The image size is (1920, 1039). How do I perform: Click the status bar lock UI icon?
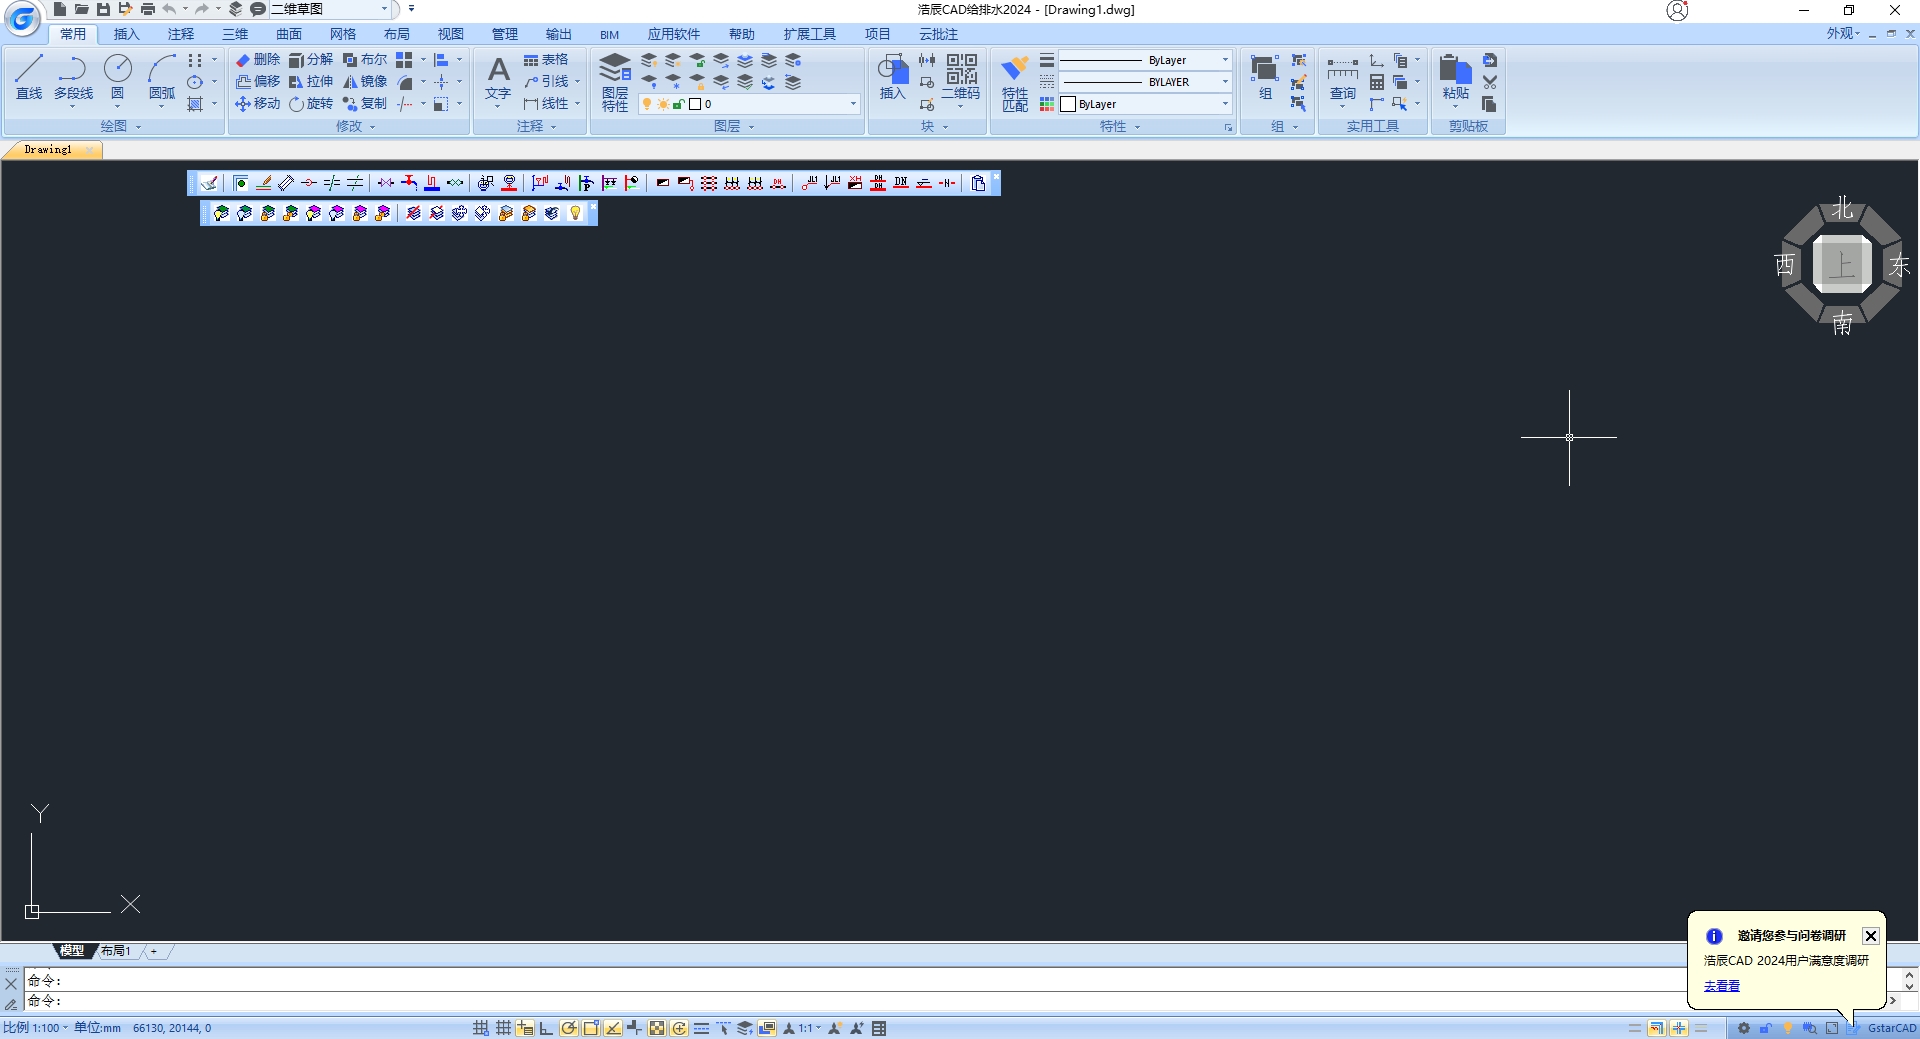[1765, 1028]
